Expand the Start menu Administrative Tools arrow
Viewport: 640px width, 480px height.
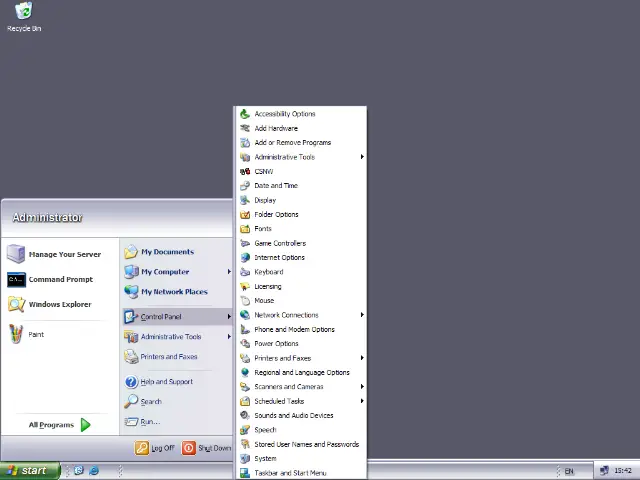click(x=229, y=336)
